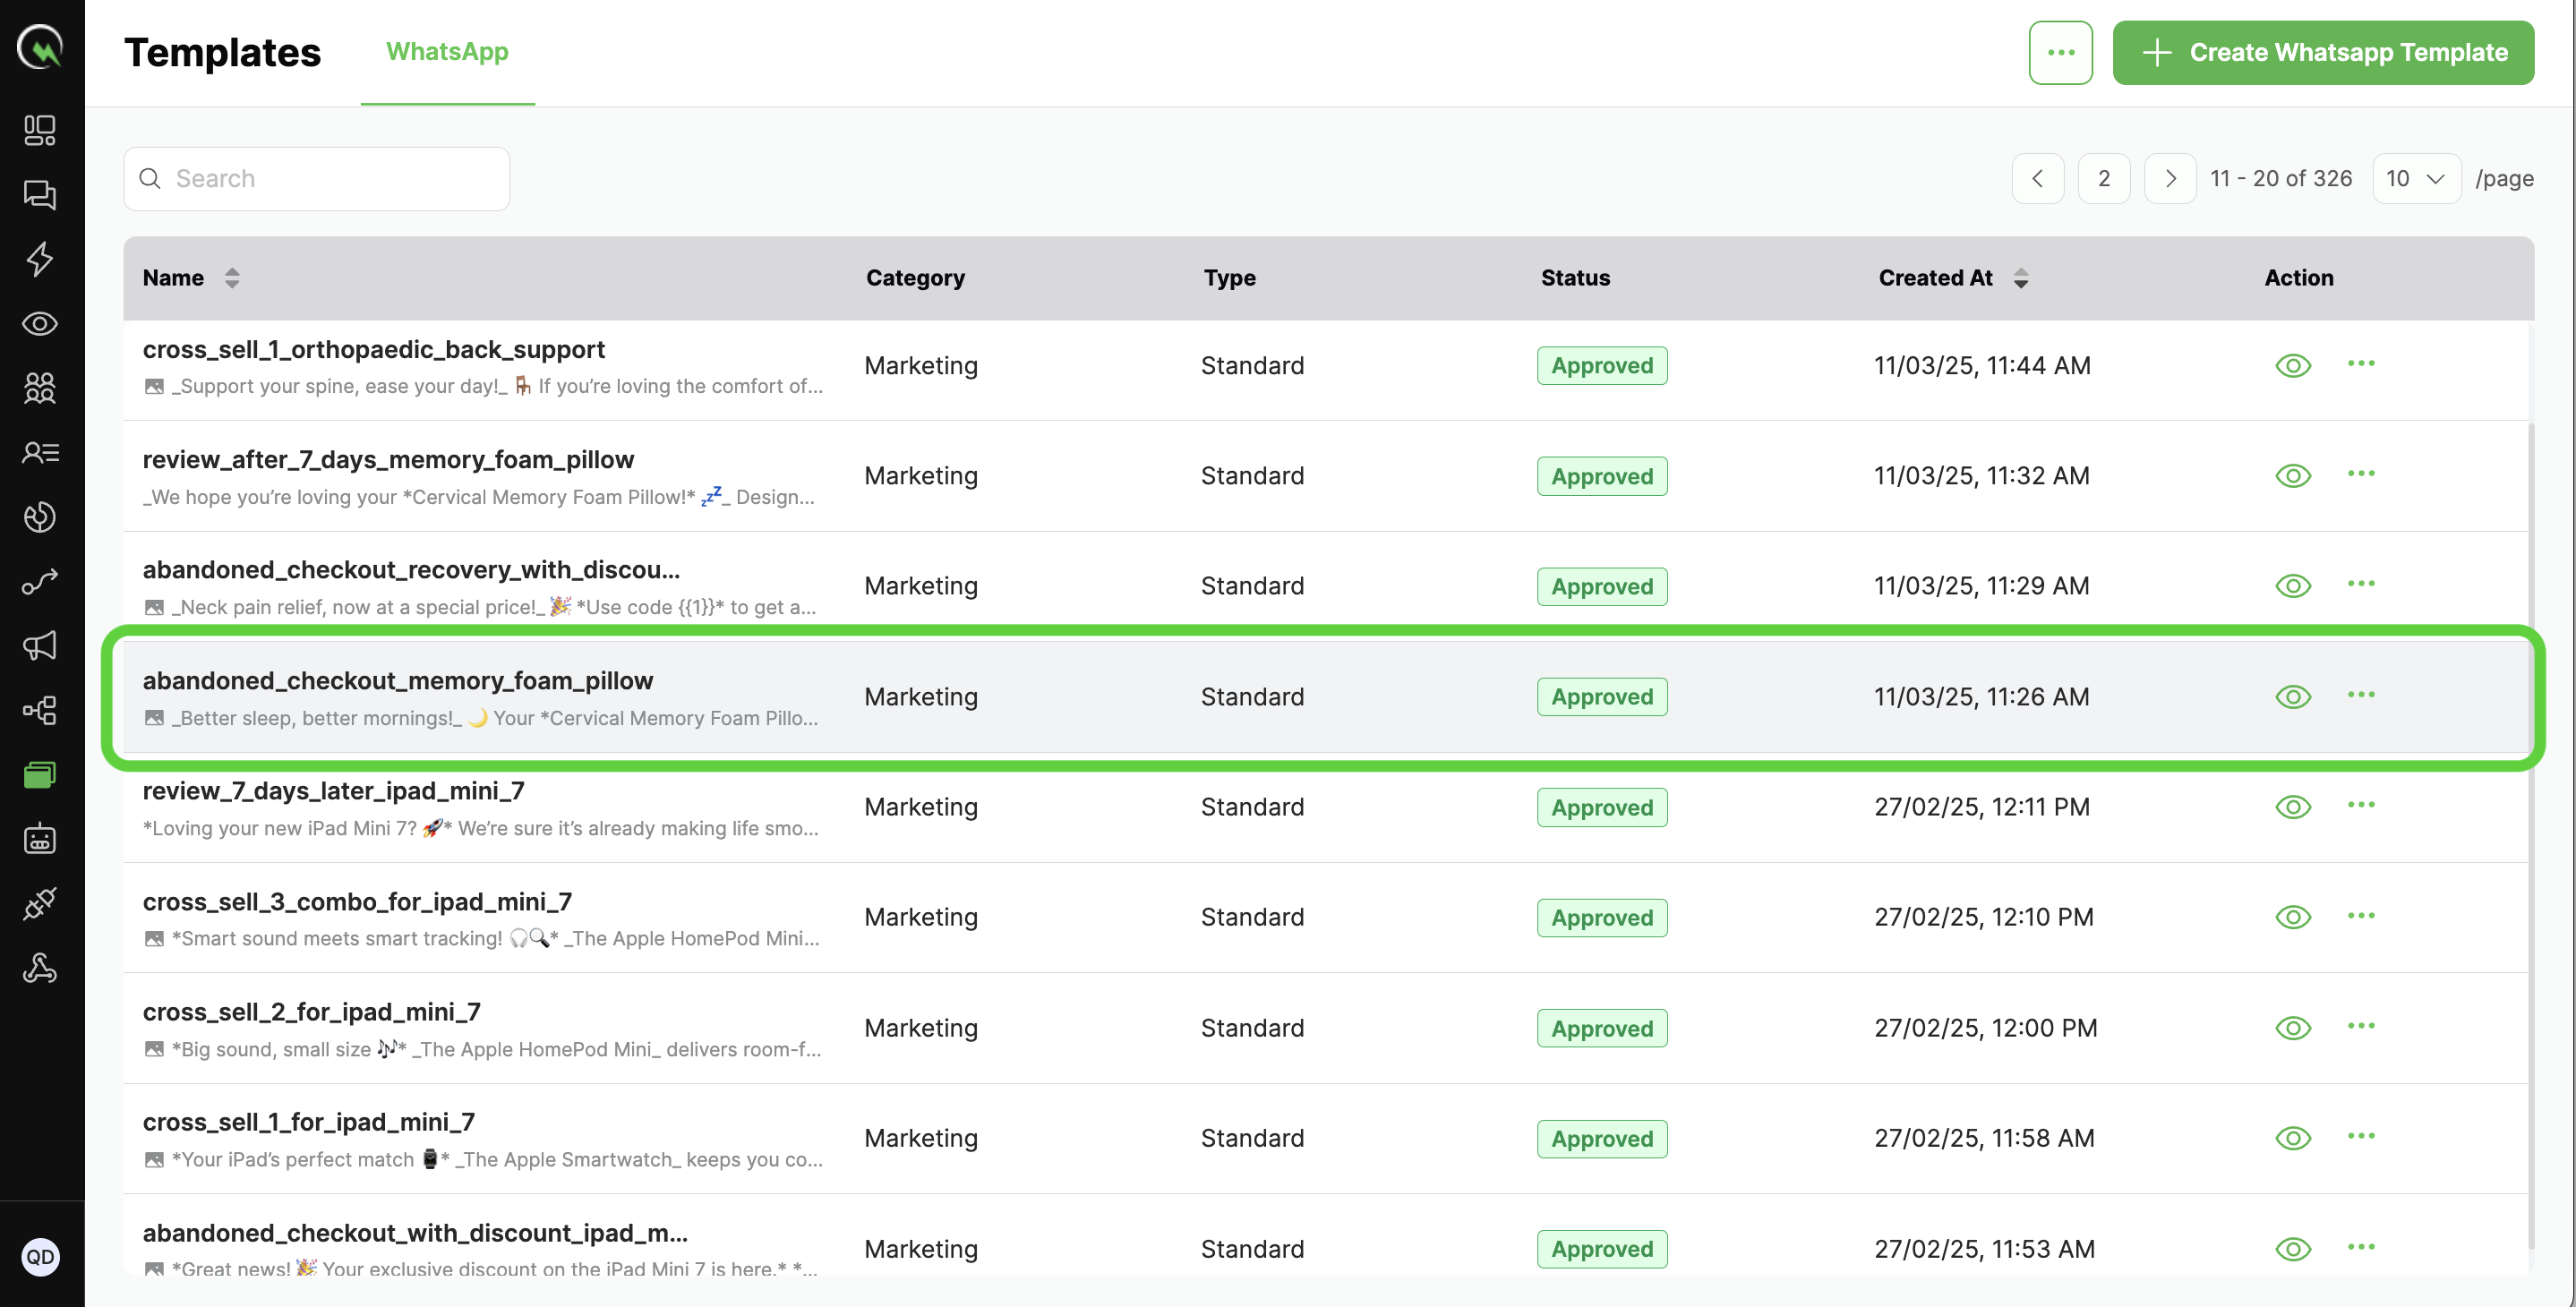Screen dimensions: 2576x1307
Task: Open more actions for review_after_7_days_memory_foam_pillow row
Action: pyautogui.click(x=2360, y=474)
